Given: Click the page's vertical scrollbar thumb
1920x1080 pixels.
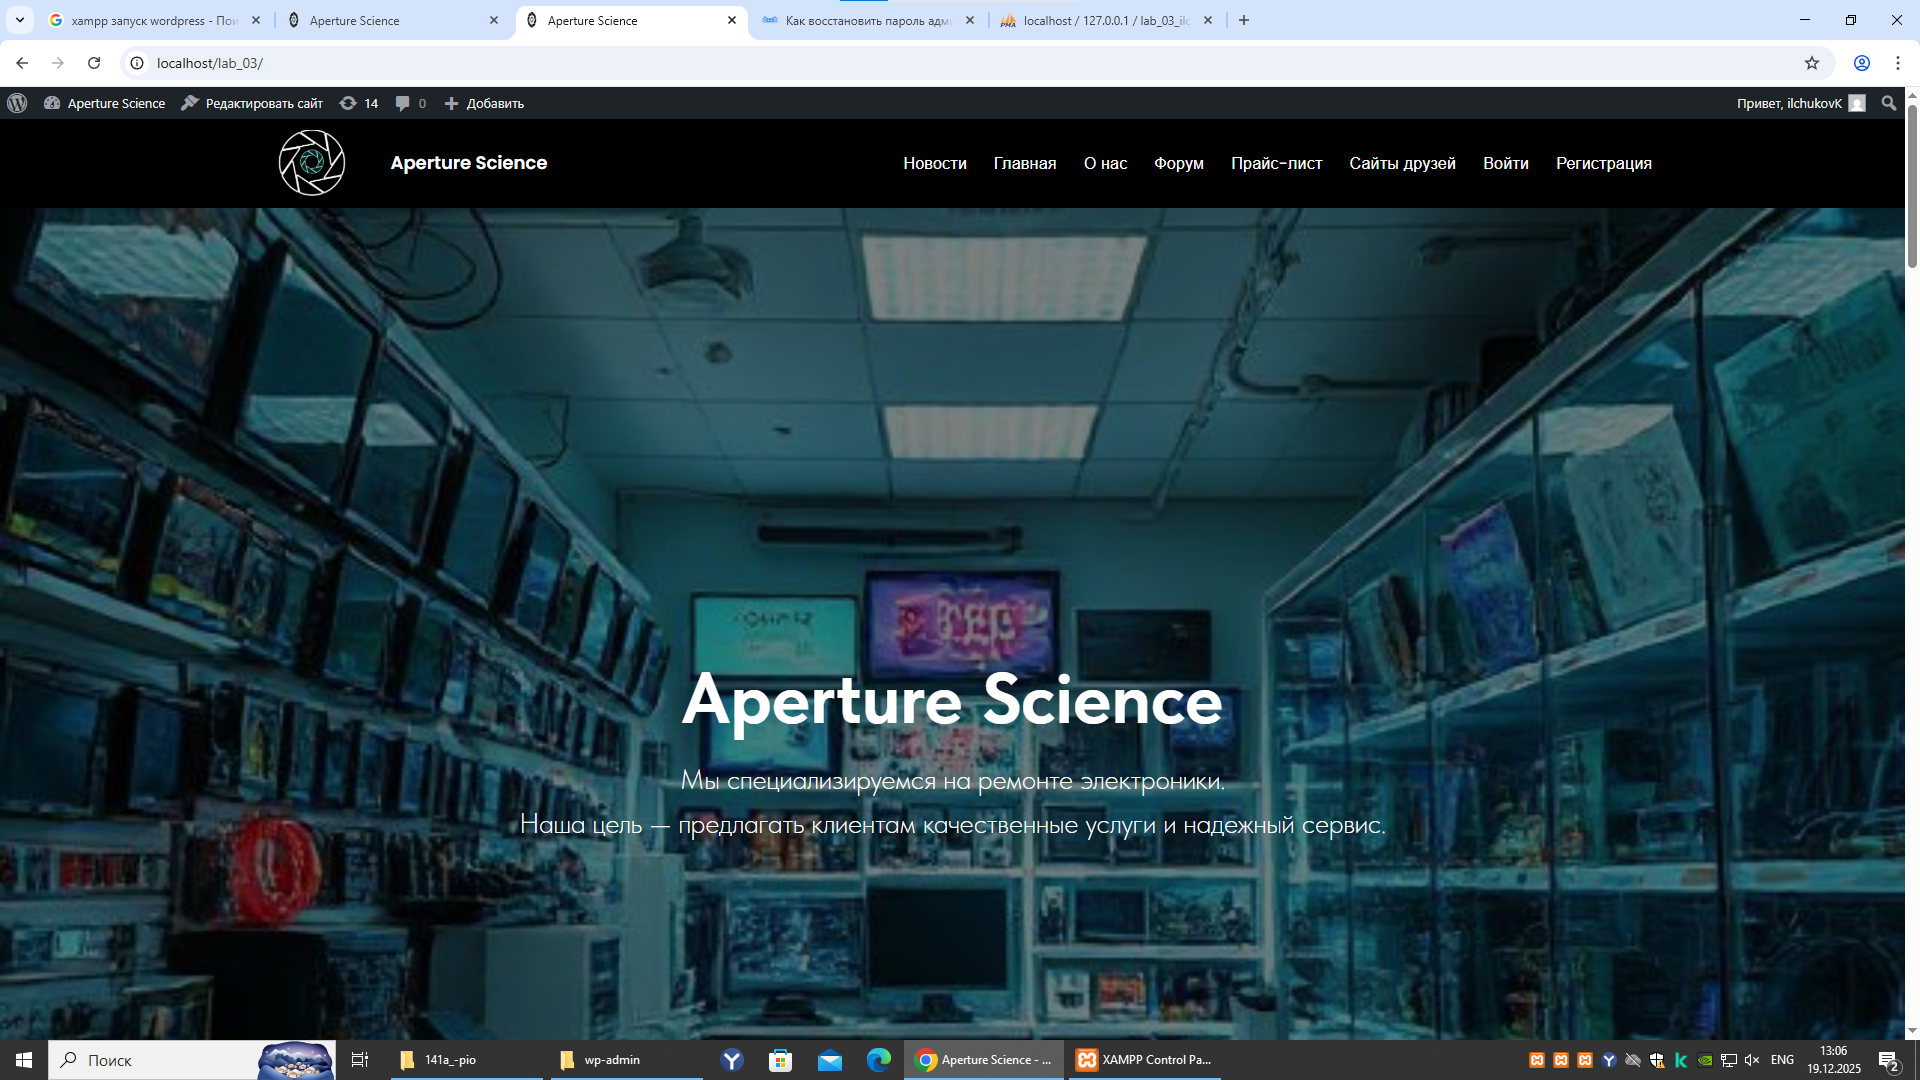Looking at the screenshot, I should tap(1912, 185).
